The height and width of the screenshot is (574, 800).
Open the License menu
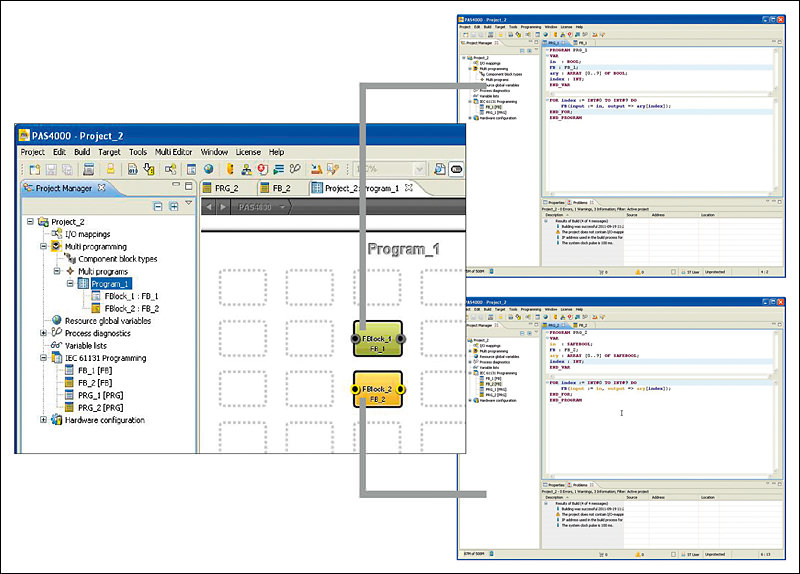pos(248,152)
